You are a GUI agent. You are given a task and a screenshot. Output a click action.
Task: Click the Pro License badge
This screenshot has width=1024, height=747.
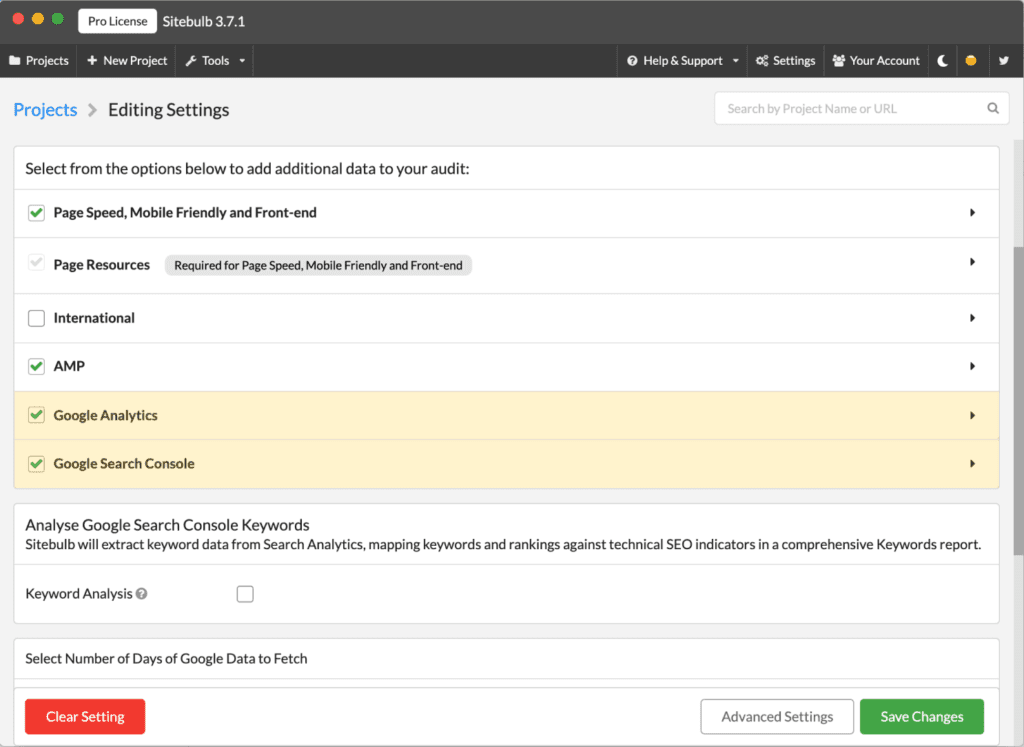click(x=118, y=21)
